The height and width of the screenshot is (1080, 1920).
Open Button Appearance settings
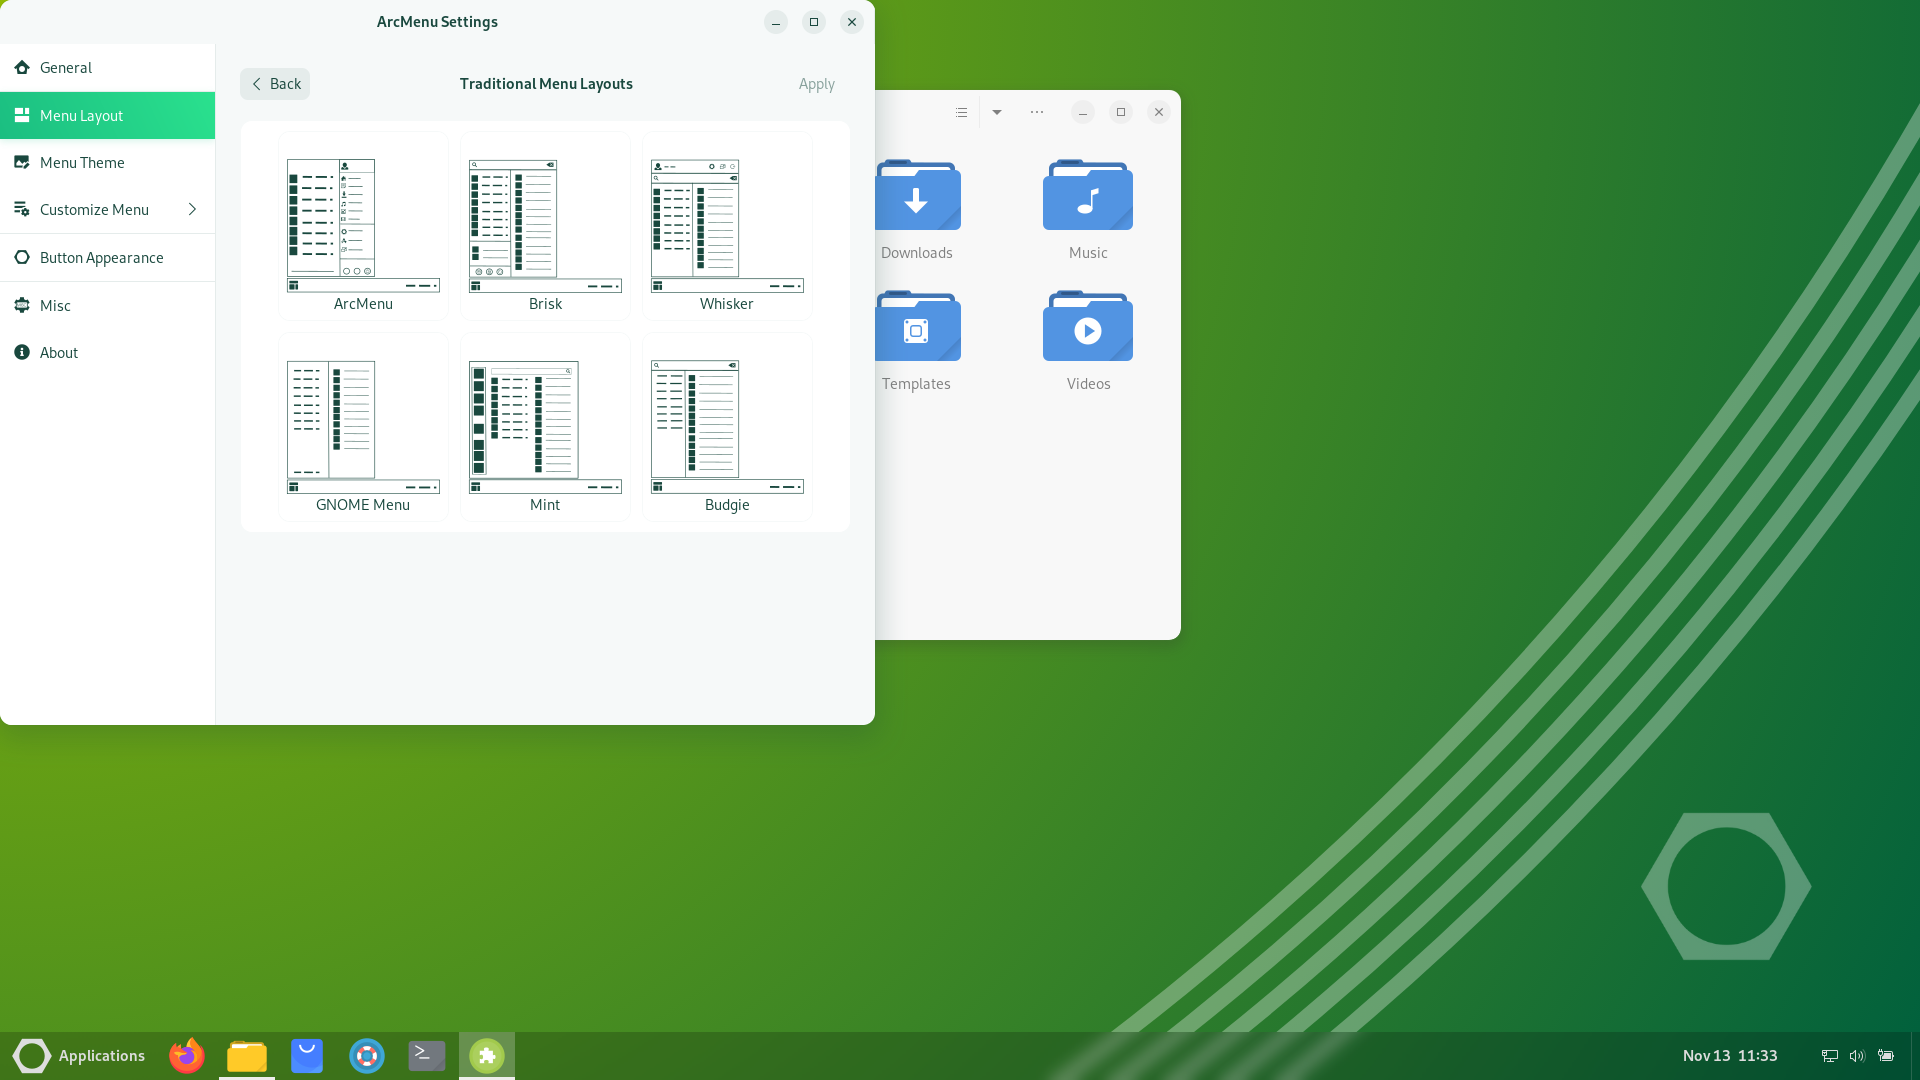[107, 258]
